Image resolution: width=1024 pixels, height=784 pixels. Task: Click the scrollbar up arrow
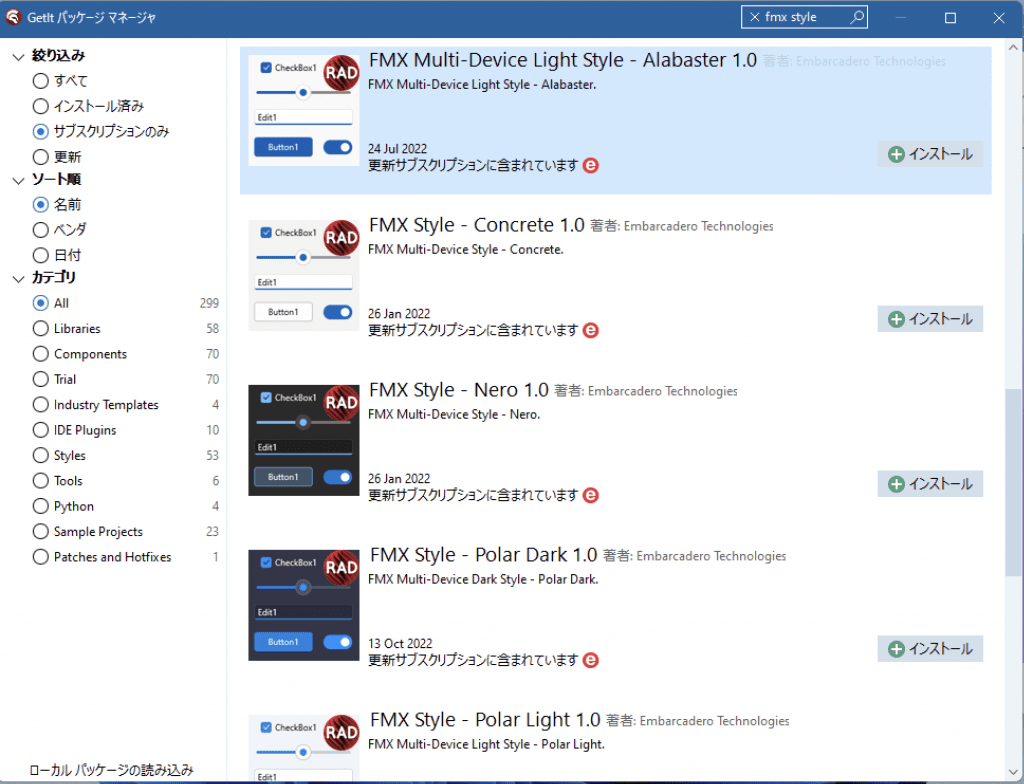click(1013, 47)
